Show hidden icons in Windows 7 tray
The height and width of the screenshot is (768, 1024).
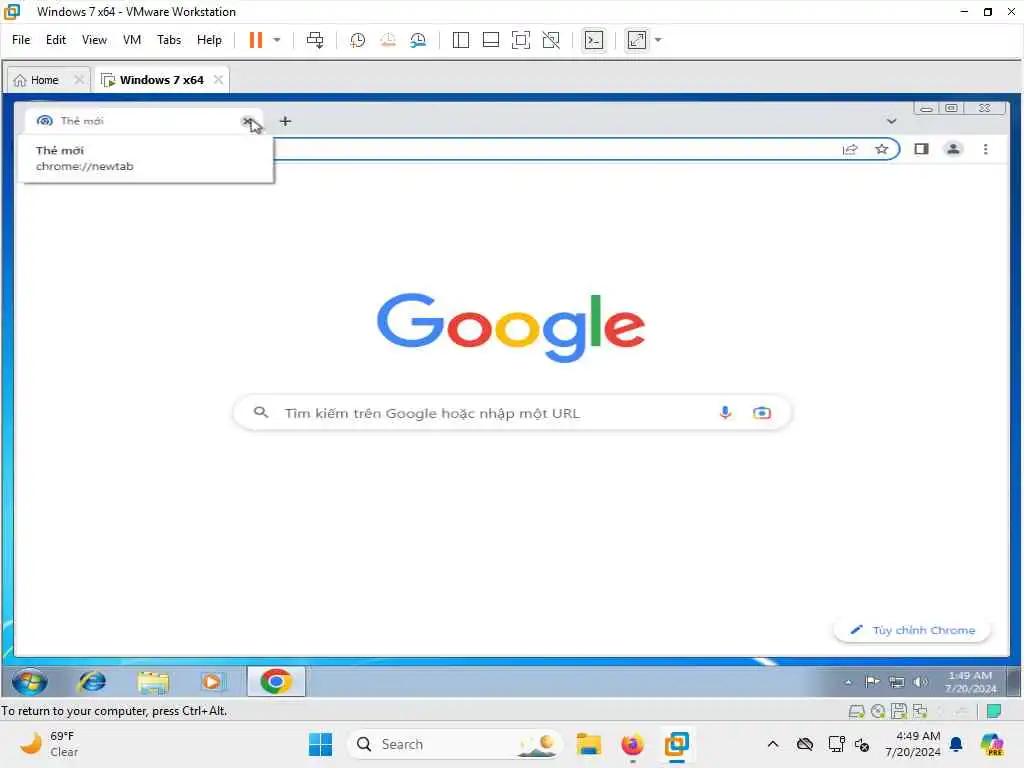coord(848,682)
